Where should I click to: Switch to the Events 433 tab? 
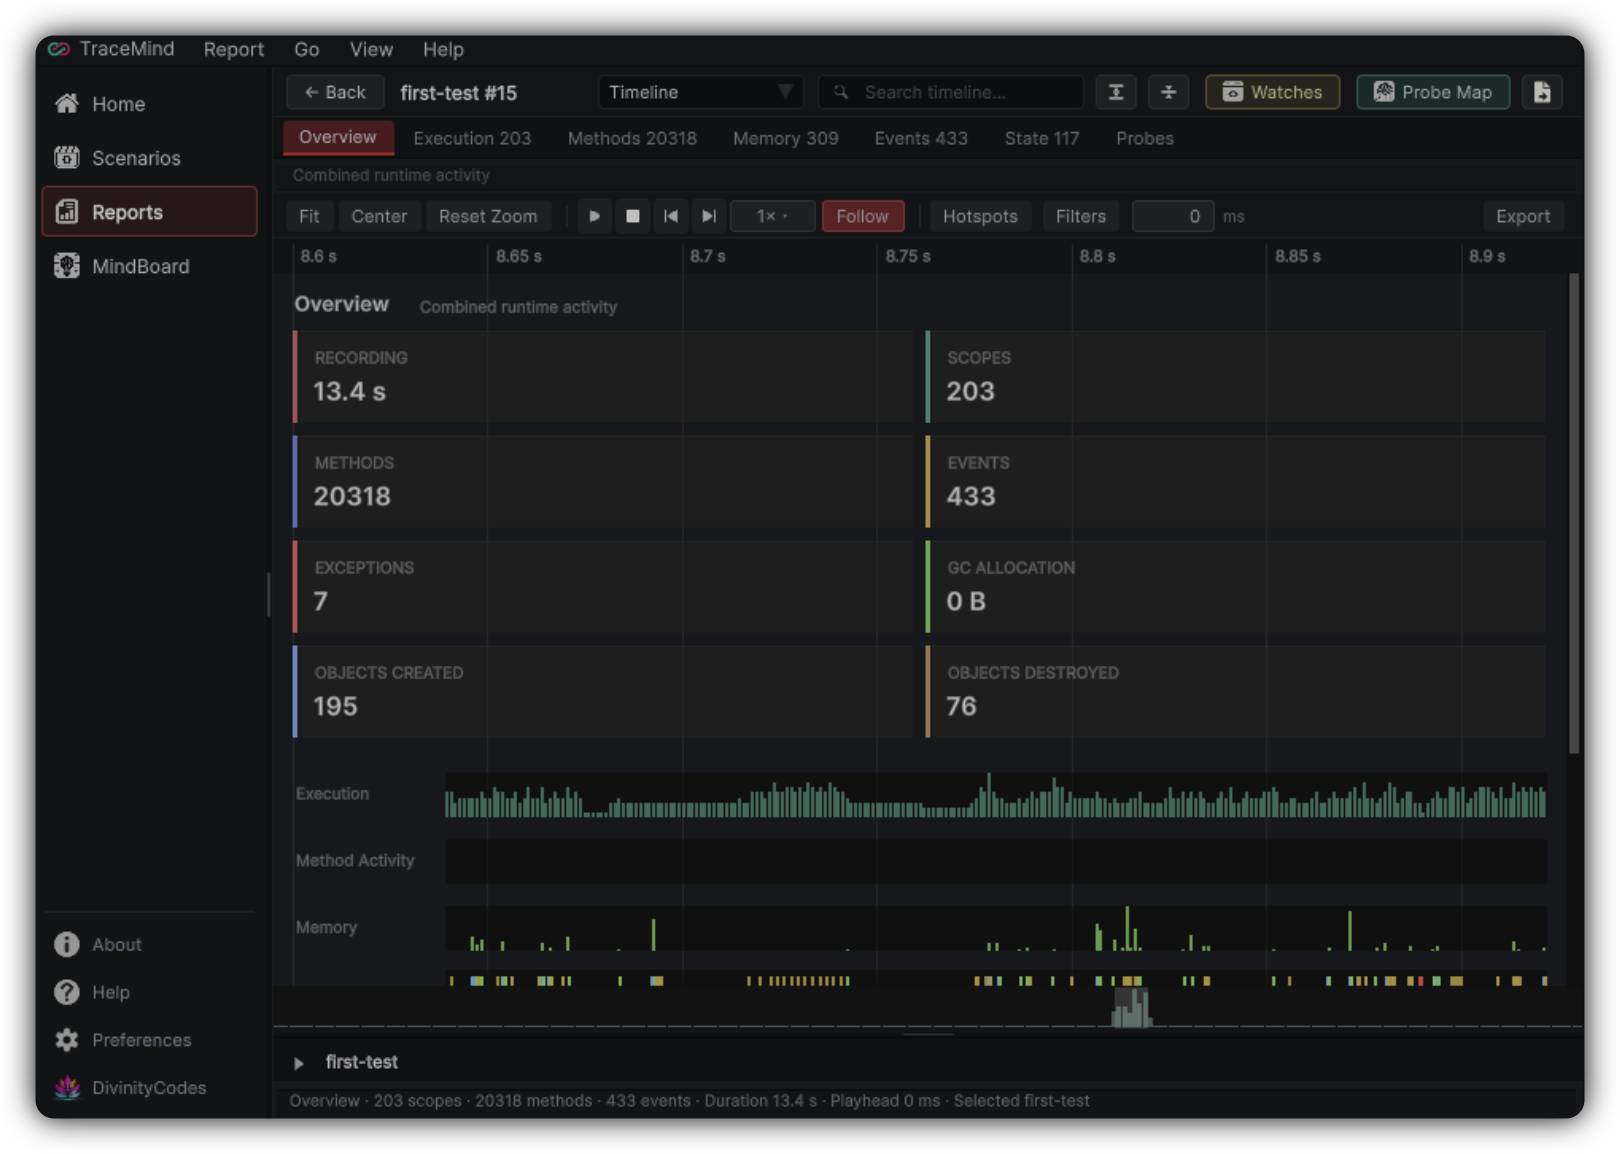point(921,138)
